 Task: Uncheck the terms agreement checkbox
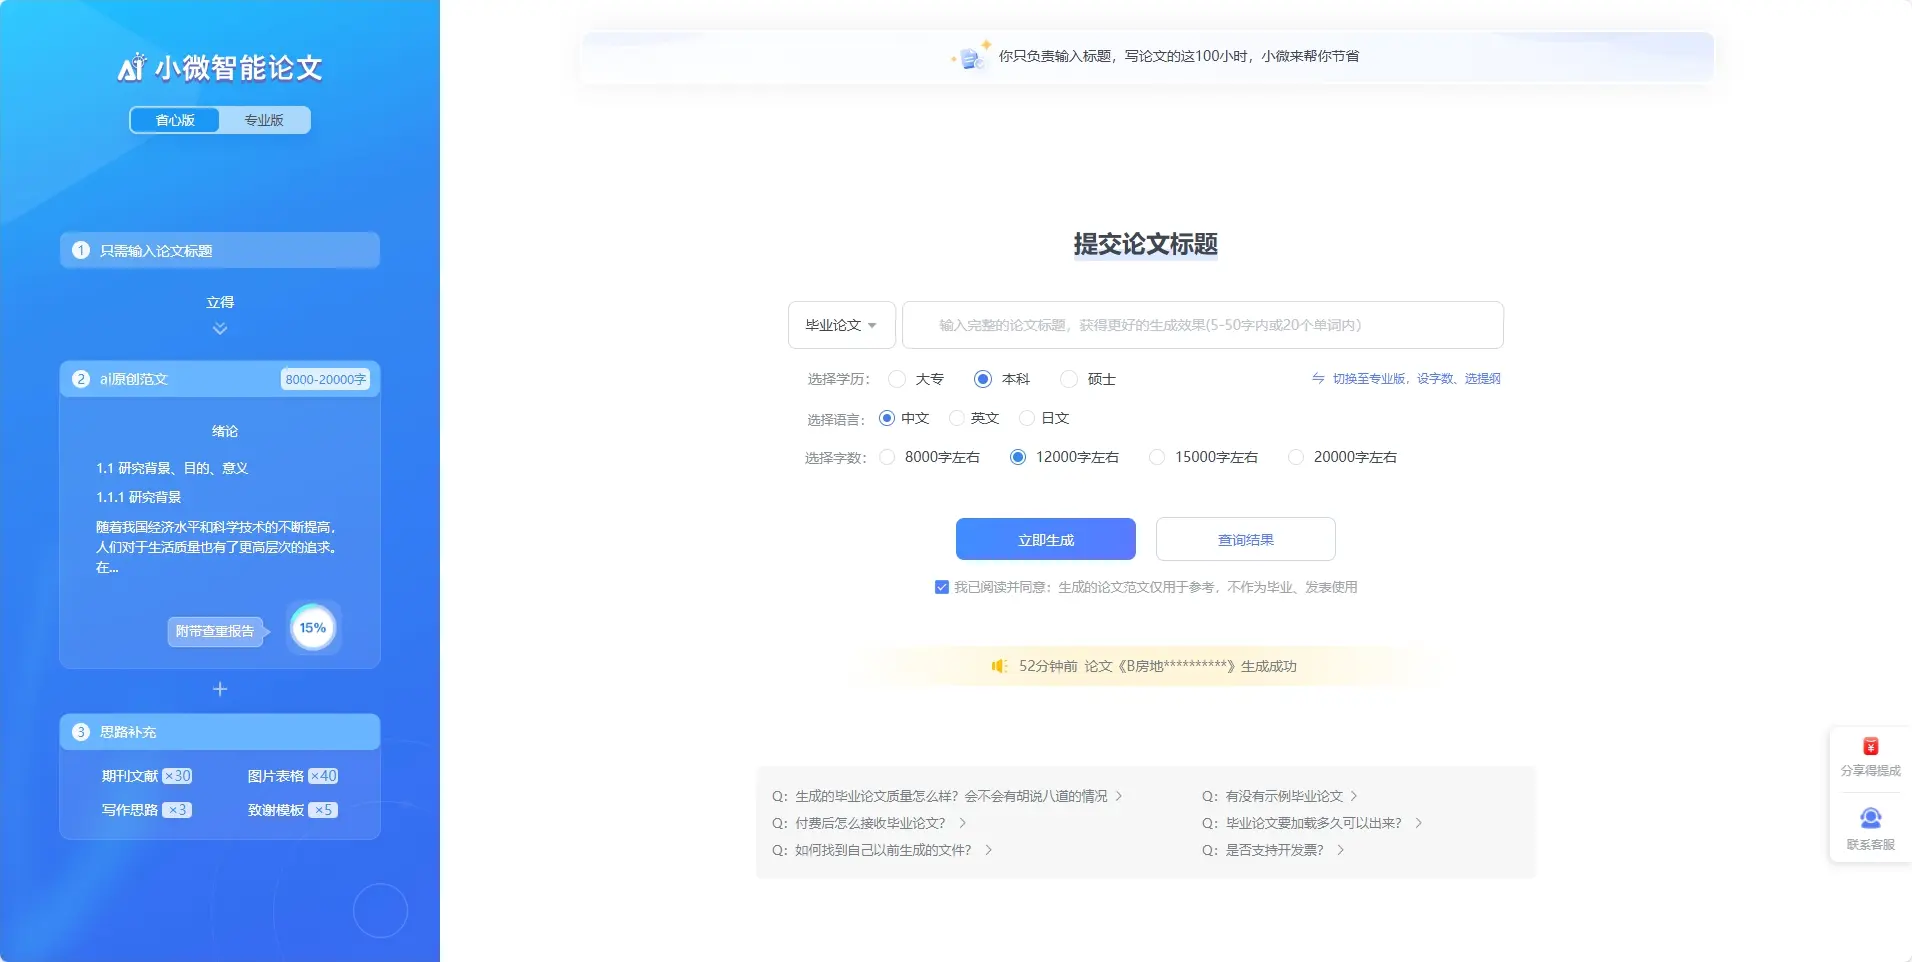coord(940,587)
